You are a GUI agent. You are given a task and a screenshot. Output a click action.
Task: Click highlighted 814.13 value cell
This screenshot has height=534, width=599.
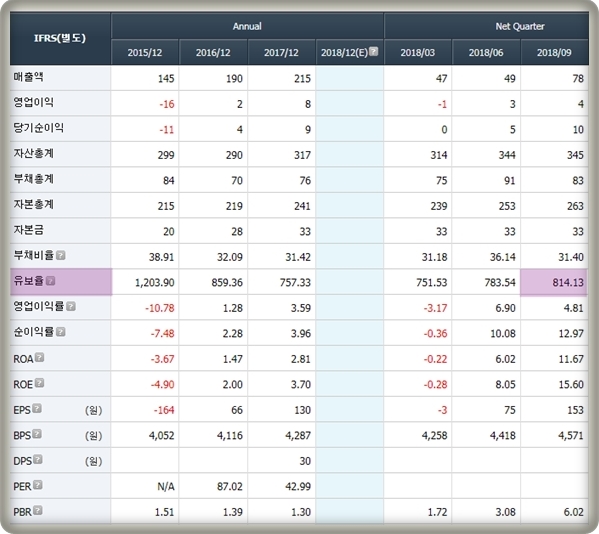(x=554, y=282)
